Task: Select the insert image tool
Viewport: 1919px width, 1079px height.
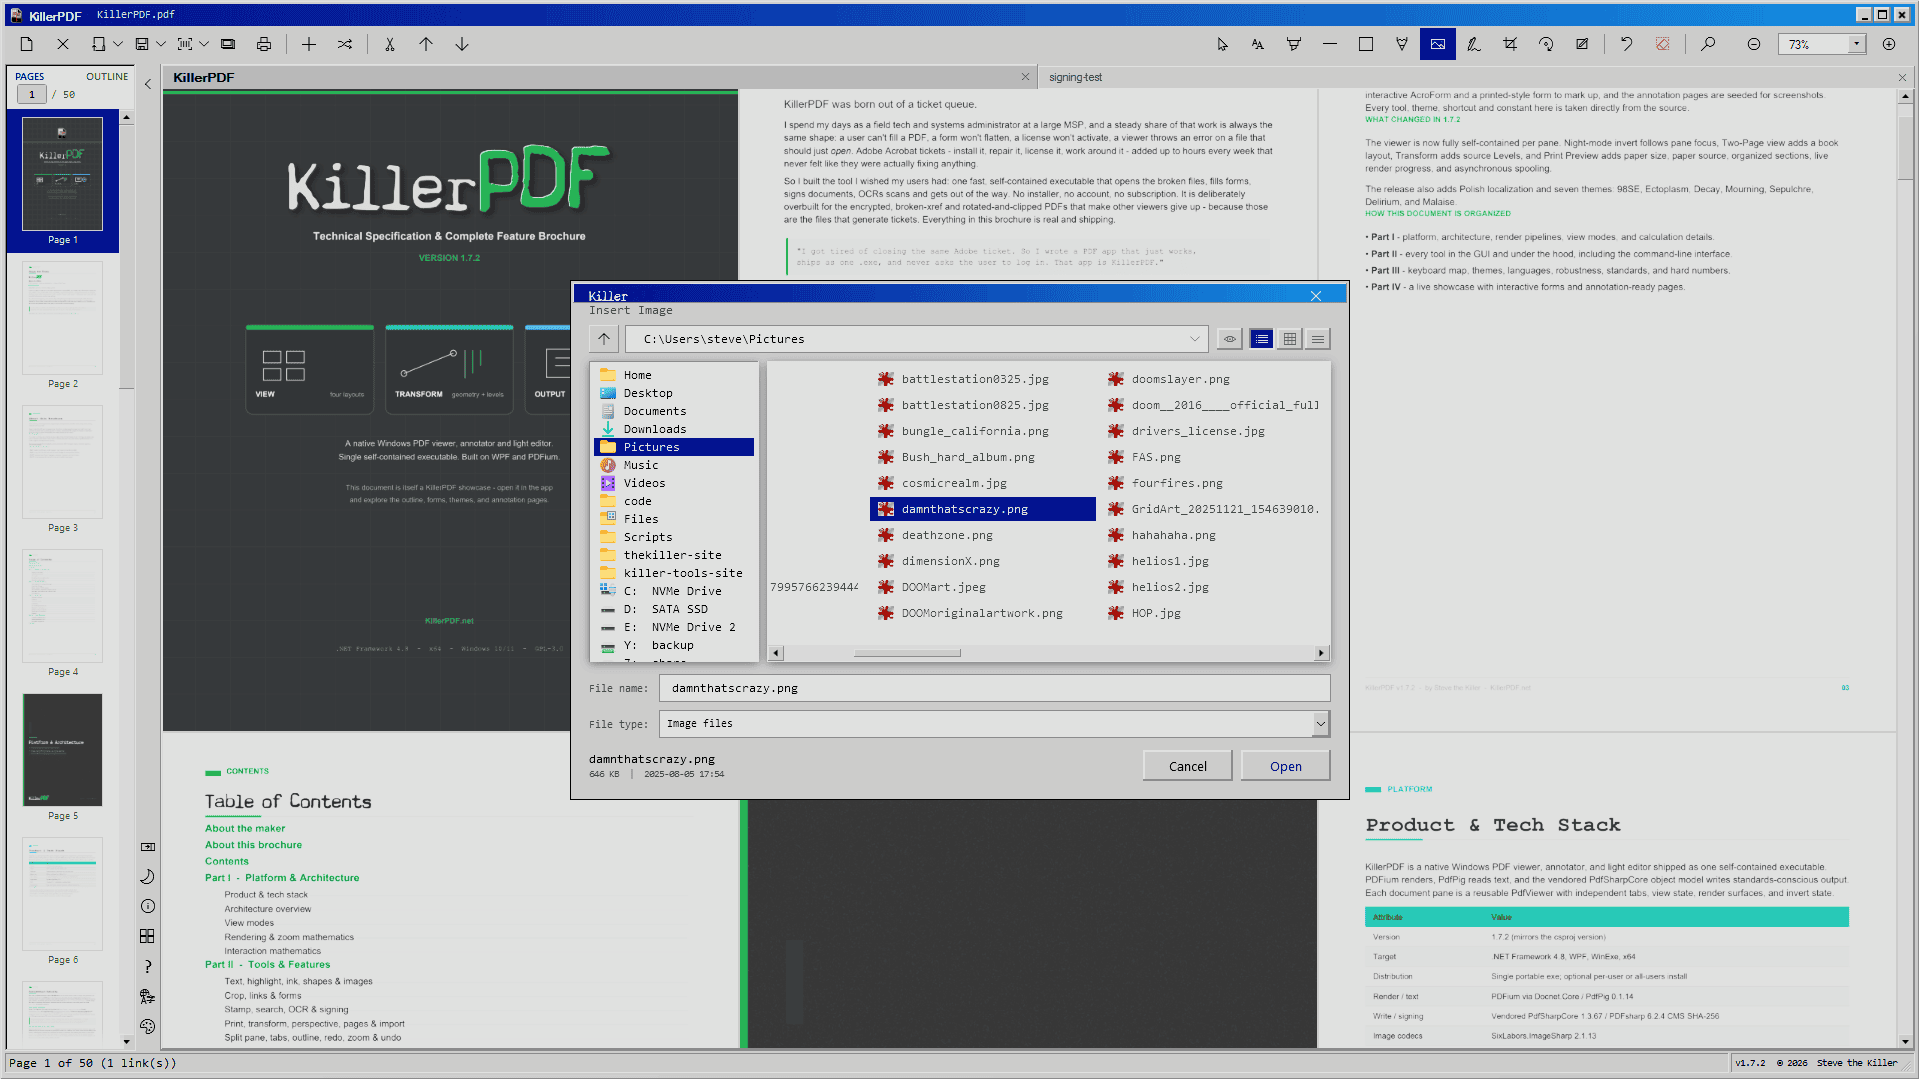Action: pos(1438,44)
